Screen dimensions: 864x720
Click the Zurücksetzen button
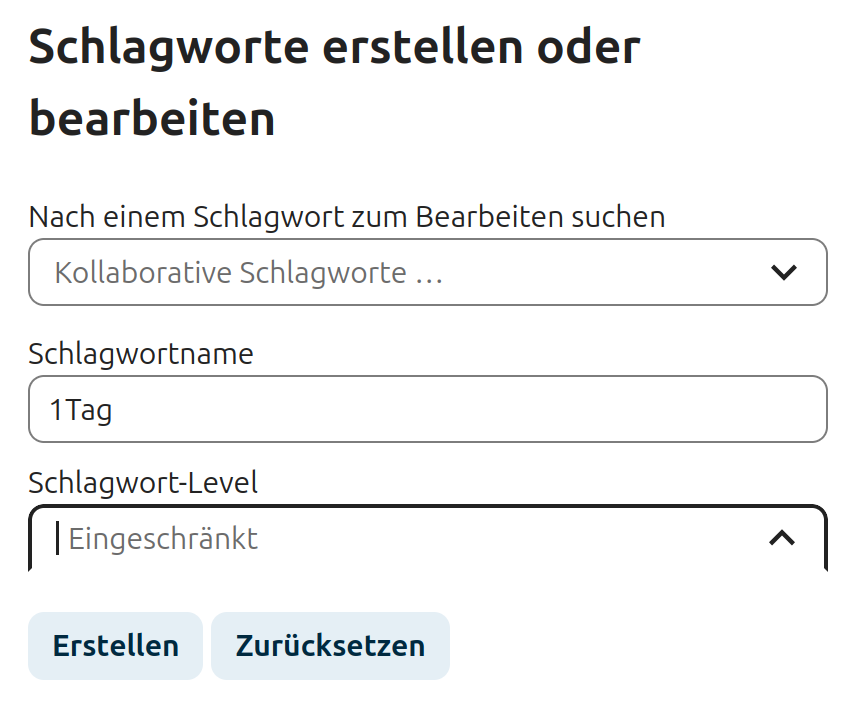pos(330,646)
